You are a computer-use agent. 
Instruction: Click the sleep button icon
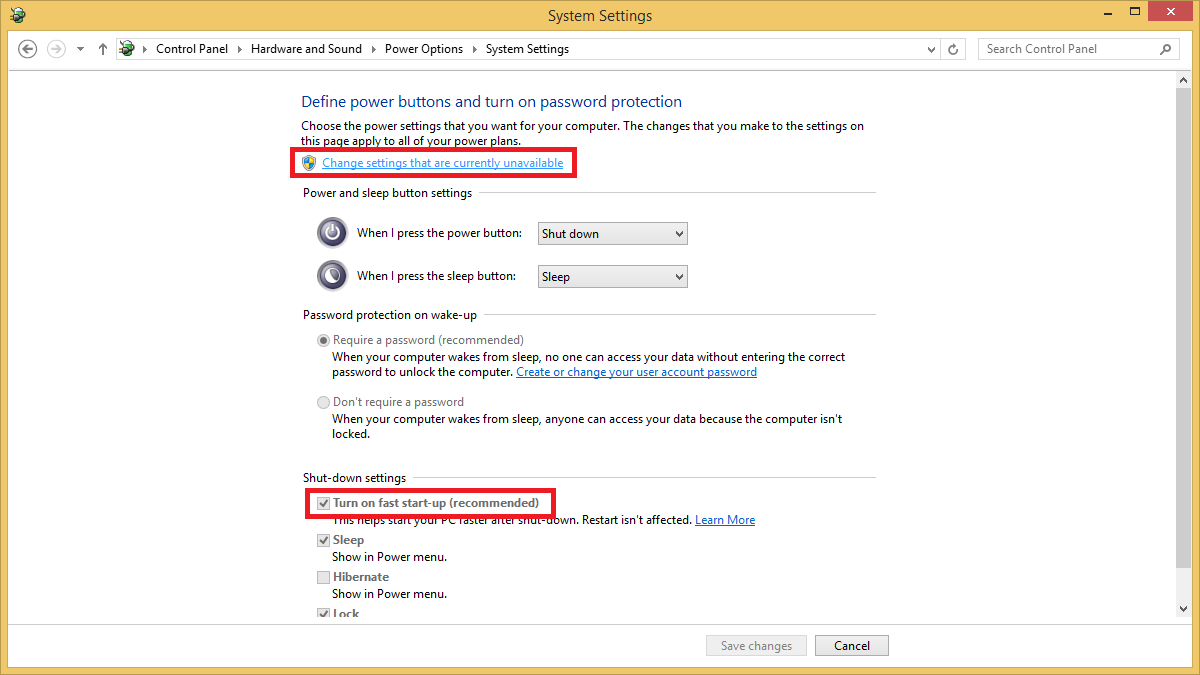[331, 275]
